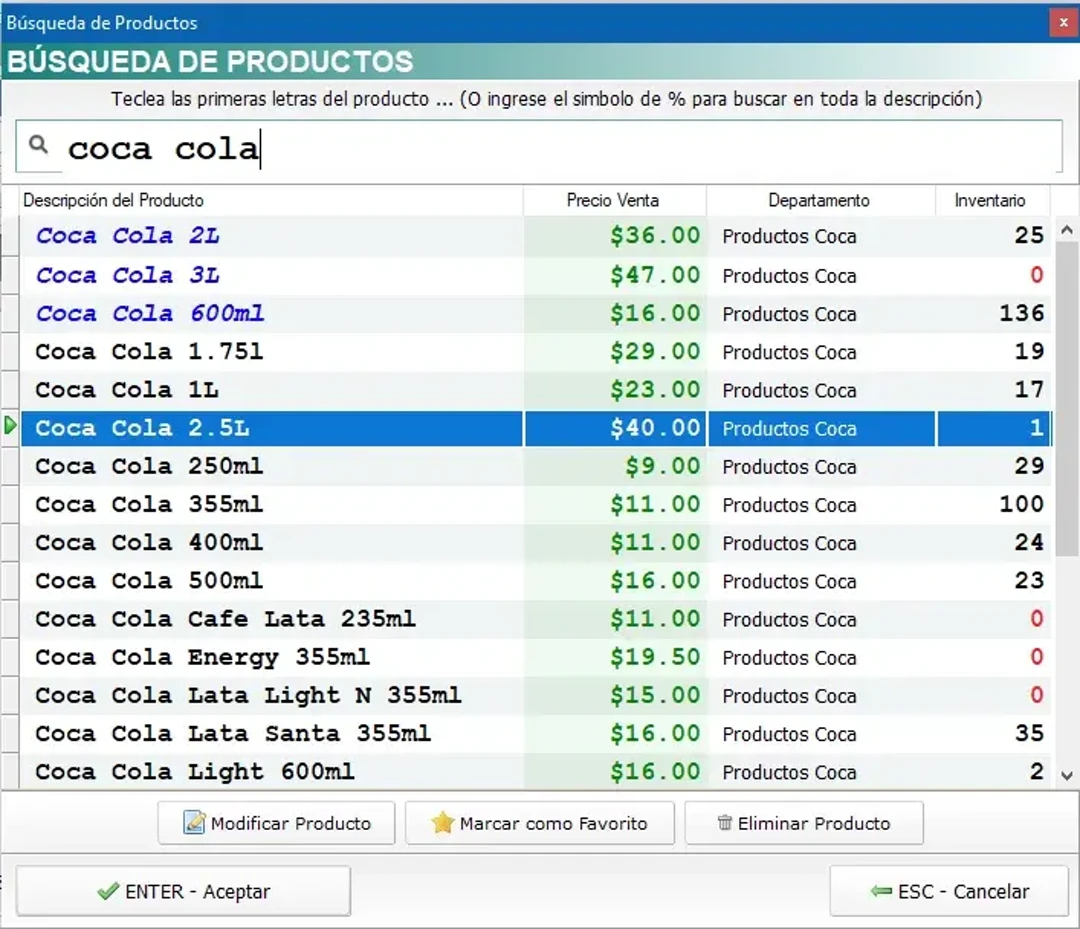Click the scrollbar down arrow
The width and height of the screenshot is (1080, 929).
coord(1066,773)
